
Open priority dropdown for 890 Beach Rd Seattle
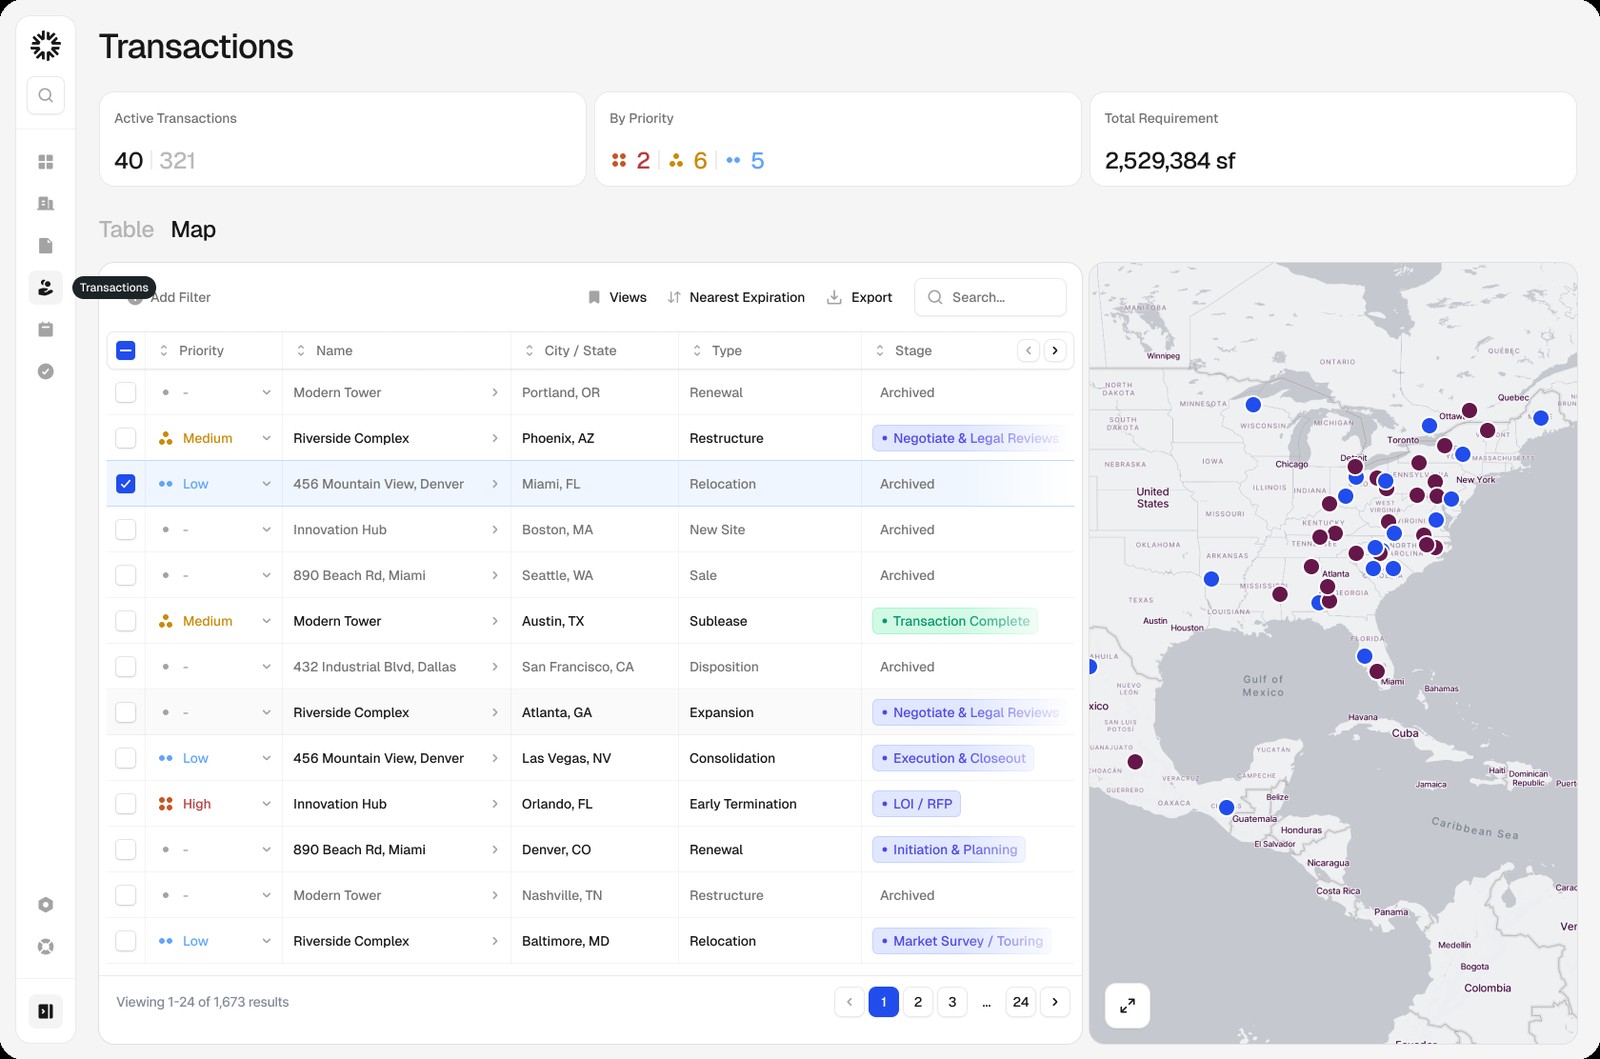(266, 576)
